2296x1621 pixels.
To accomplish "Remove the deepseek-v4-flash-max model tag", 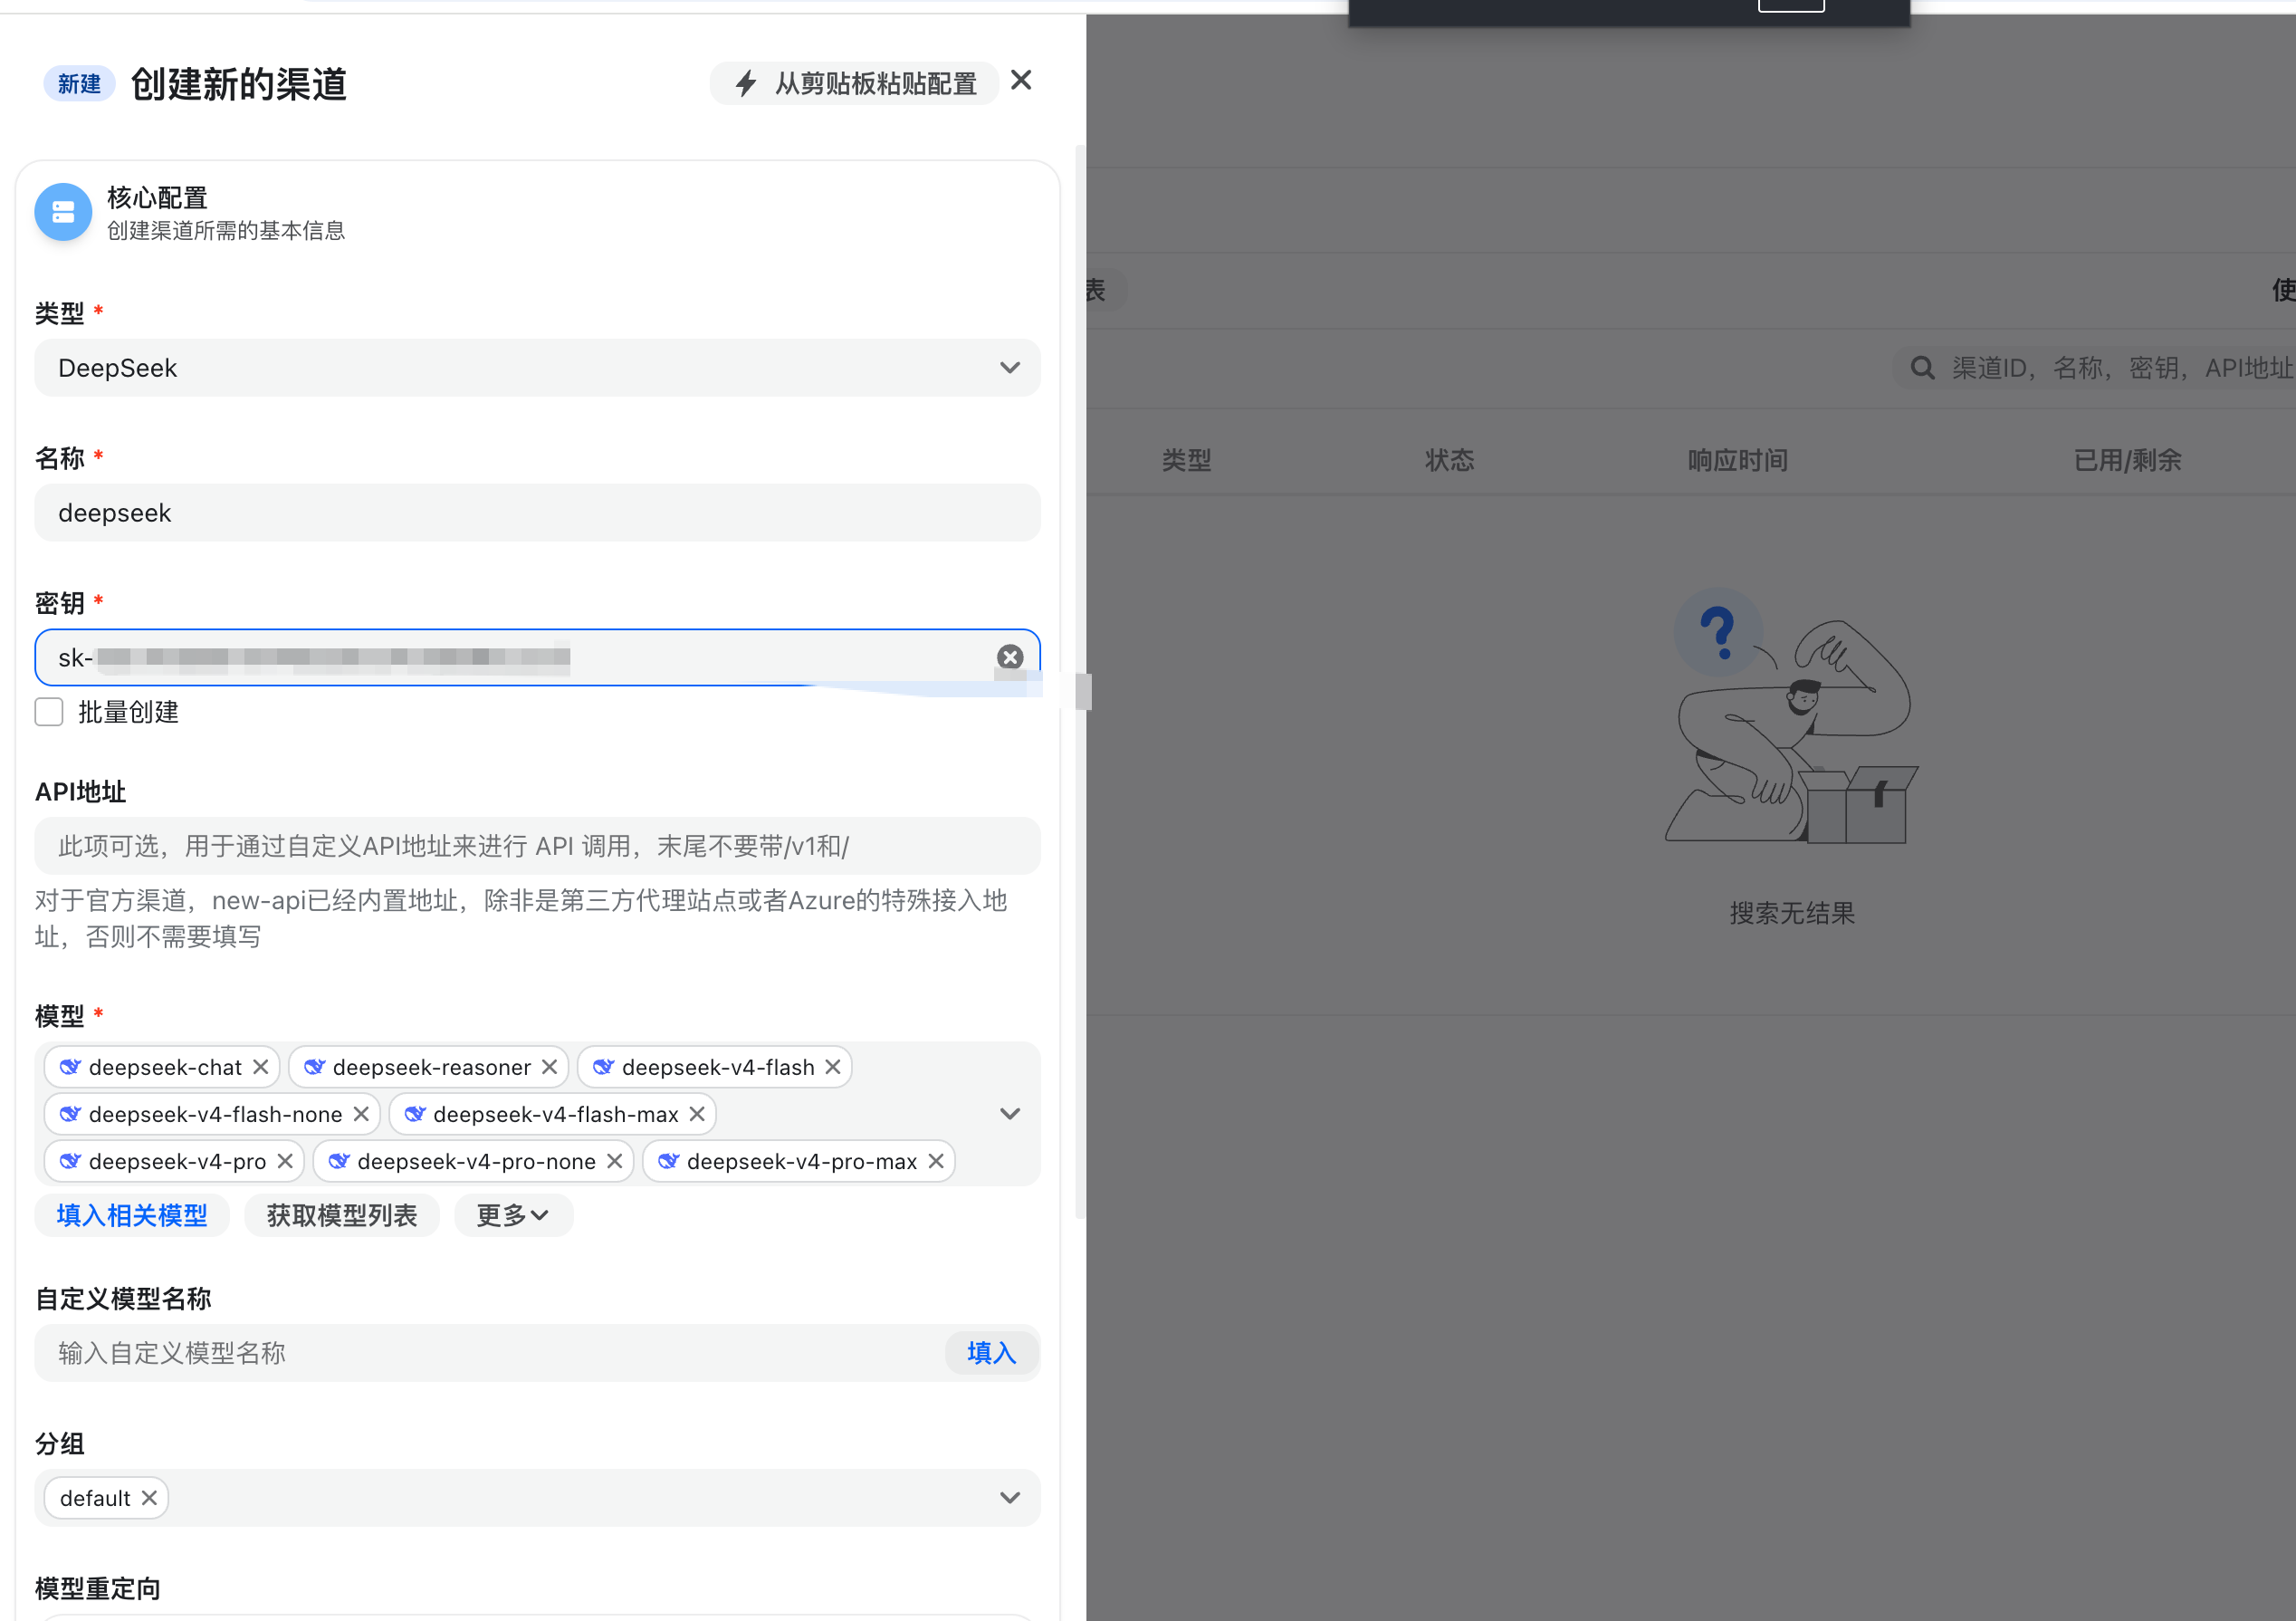I will [697, 1114].
